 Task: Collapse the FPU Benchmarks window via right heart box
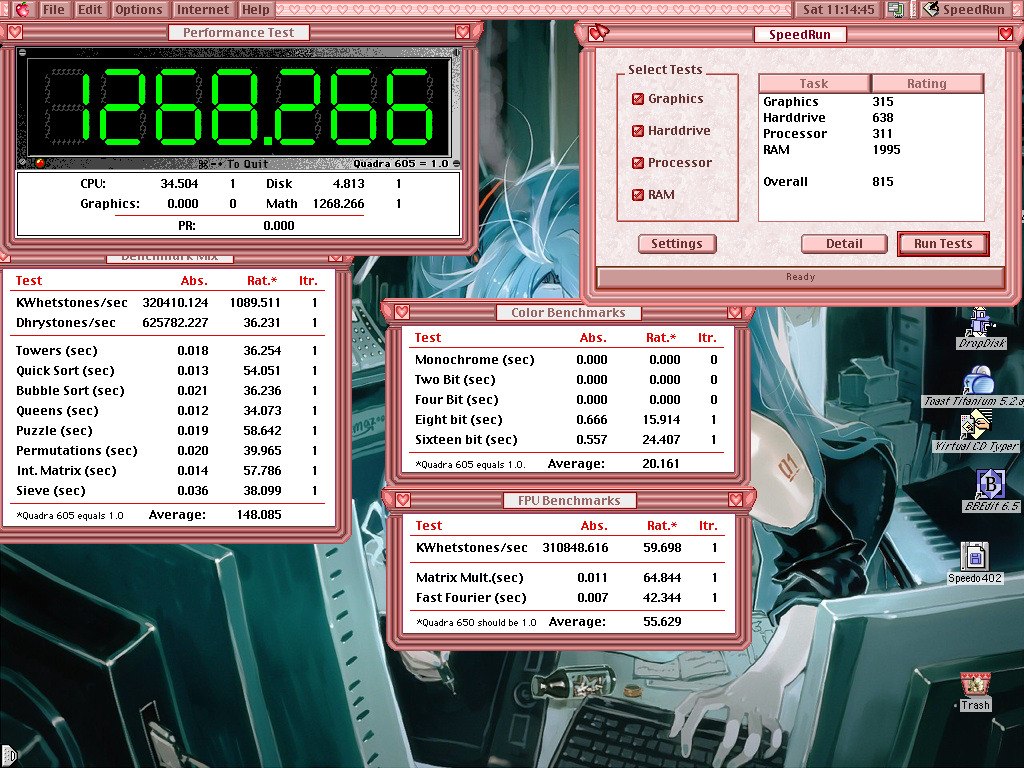(736, 500)
